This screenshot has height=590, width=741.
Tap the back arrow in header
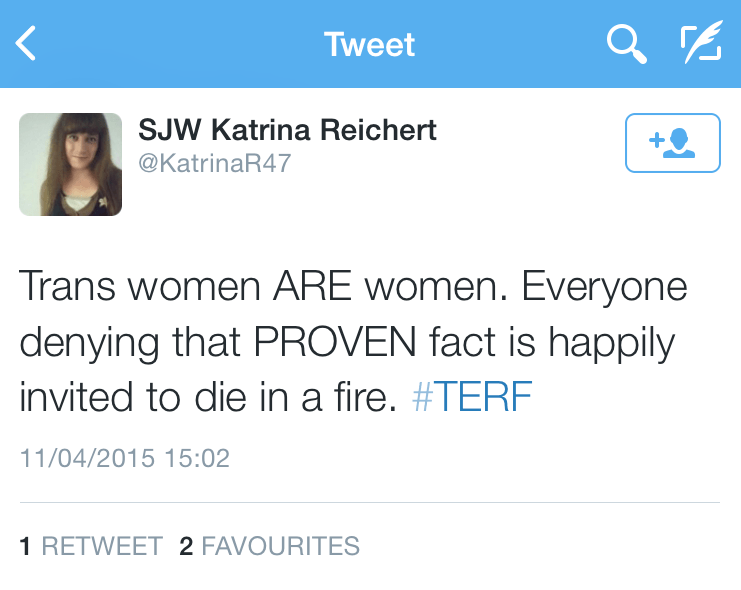point(27,44)
